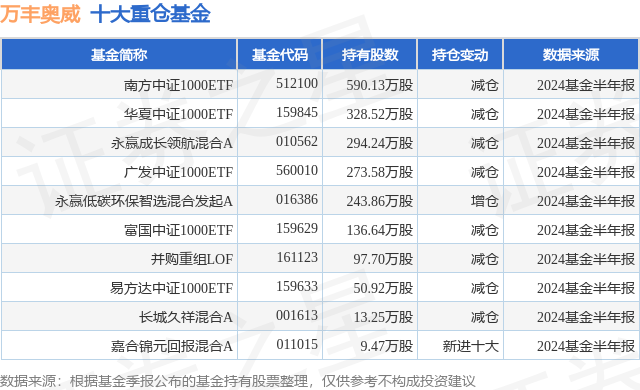640x390 pixels.
Task: Click the 328.52万股 holding value
Action: tap(380, 114)
